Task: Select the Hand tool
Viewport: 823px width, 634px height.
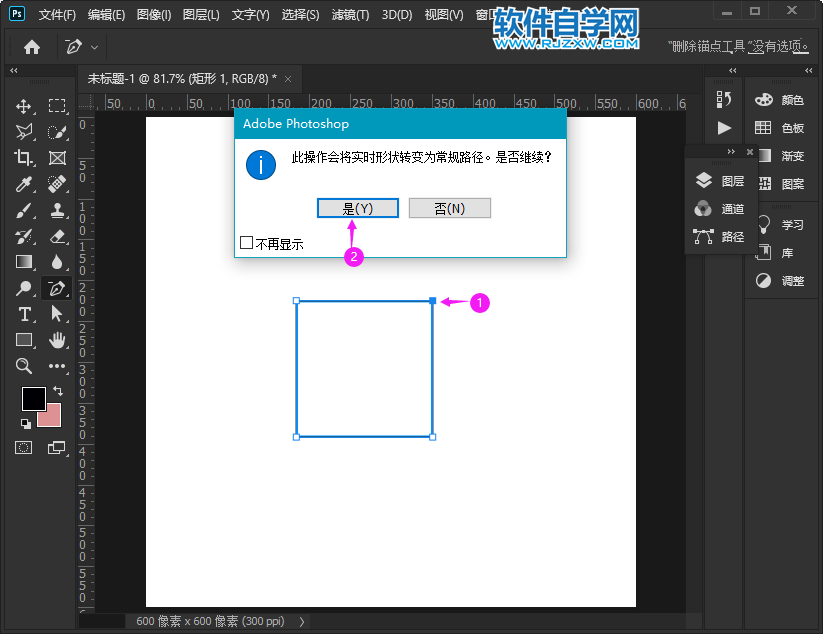Action: (x=57, y=340)
